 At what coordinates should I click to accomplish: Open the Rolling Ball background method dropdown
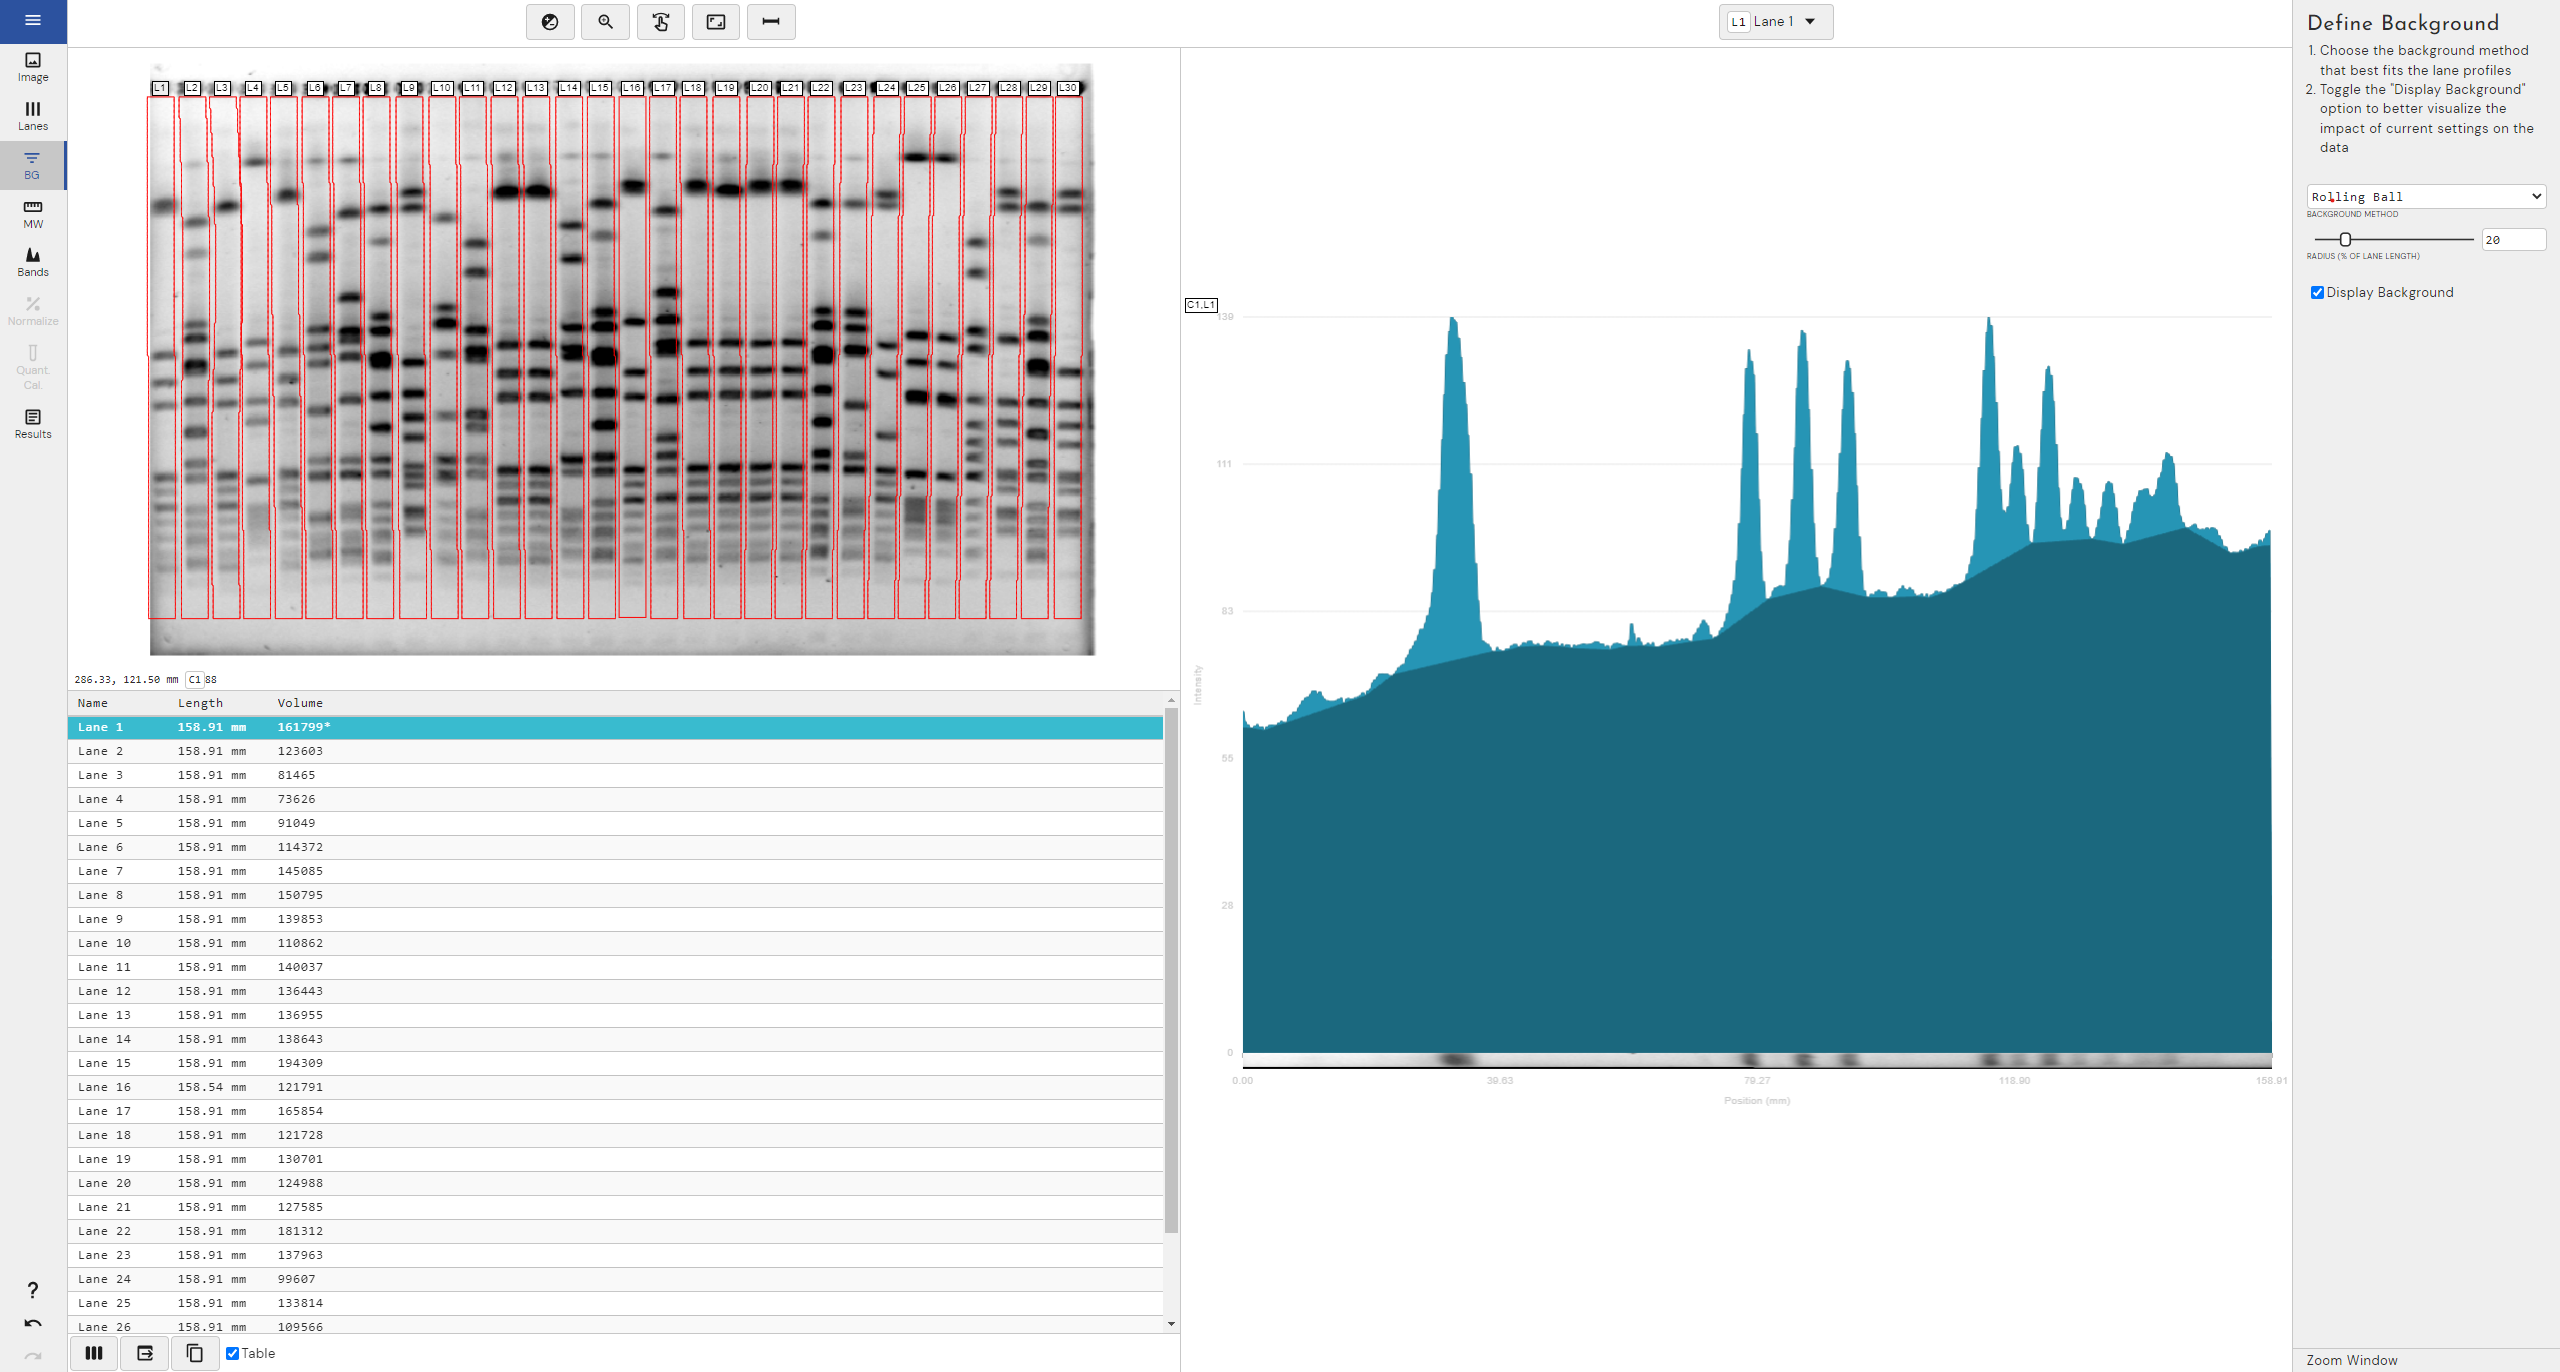pos(2426,197)
